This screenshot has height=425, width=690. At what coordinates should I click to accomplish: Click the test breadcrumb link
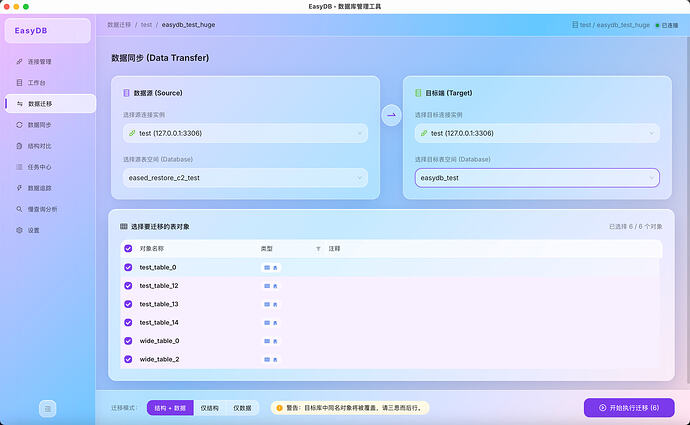point(146,25)
